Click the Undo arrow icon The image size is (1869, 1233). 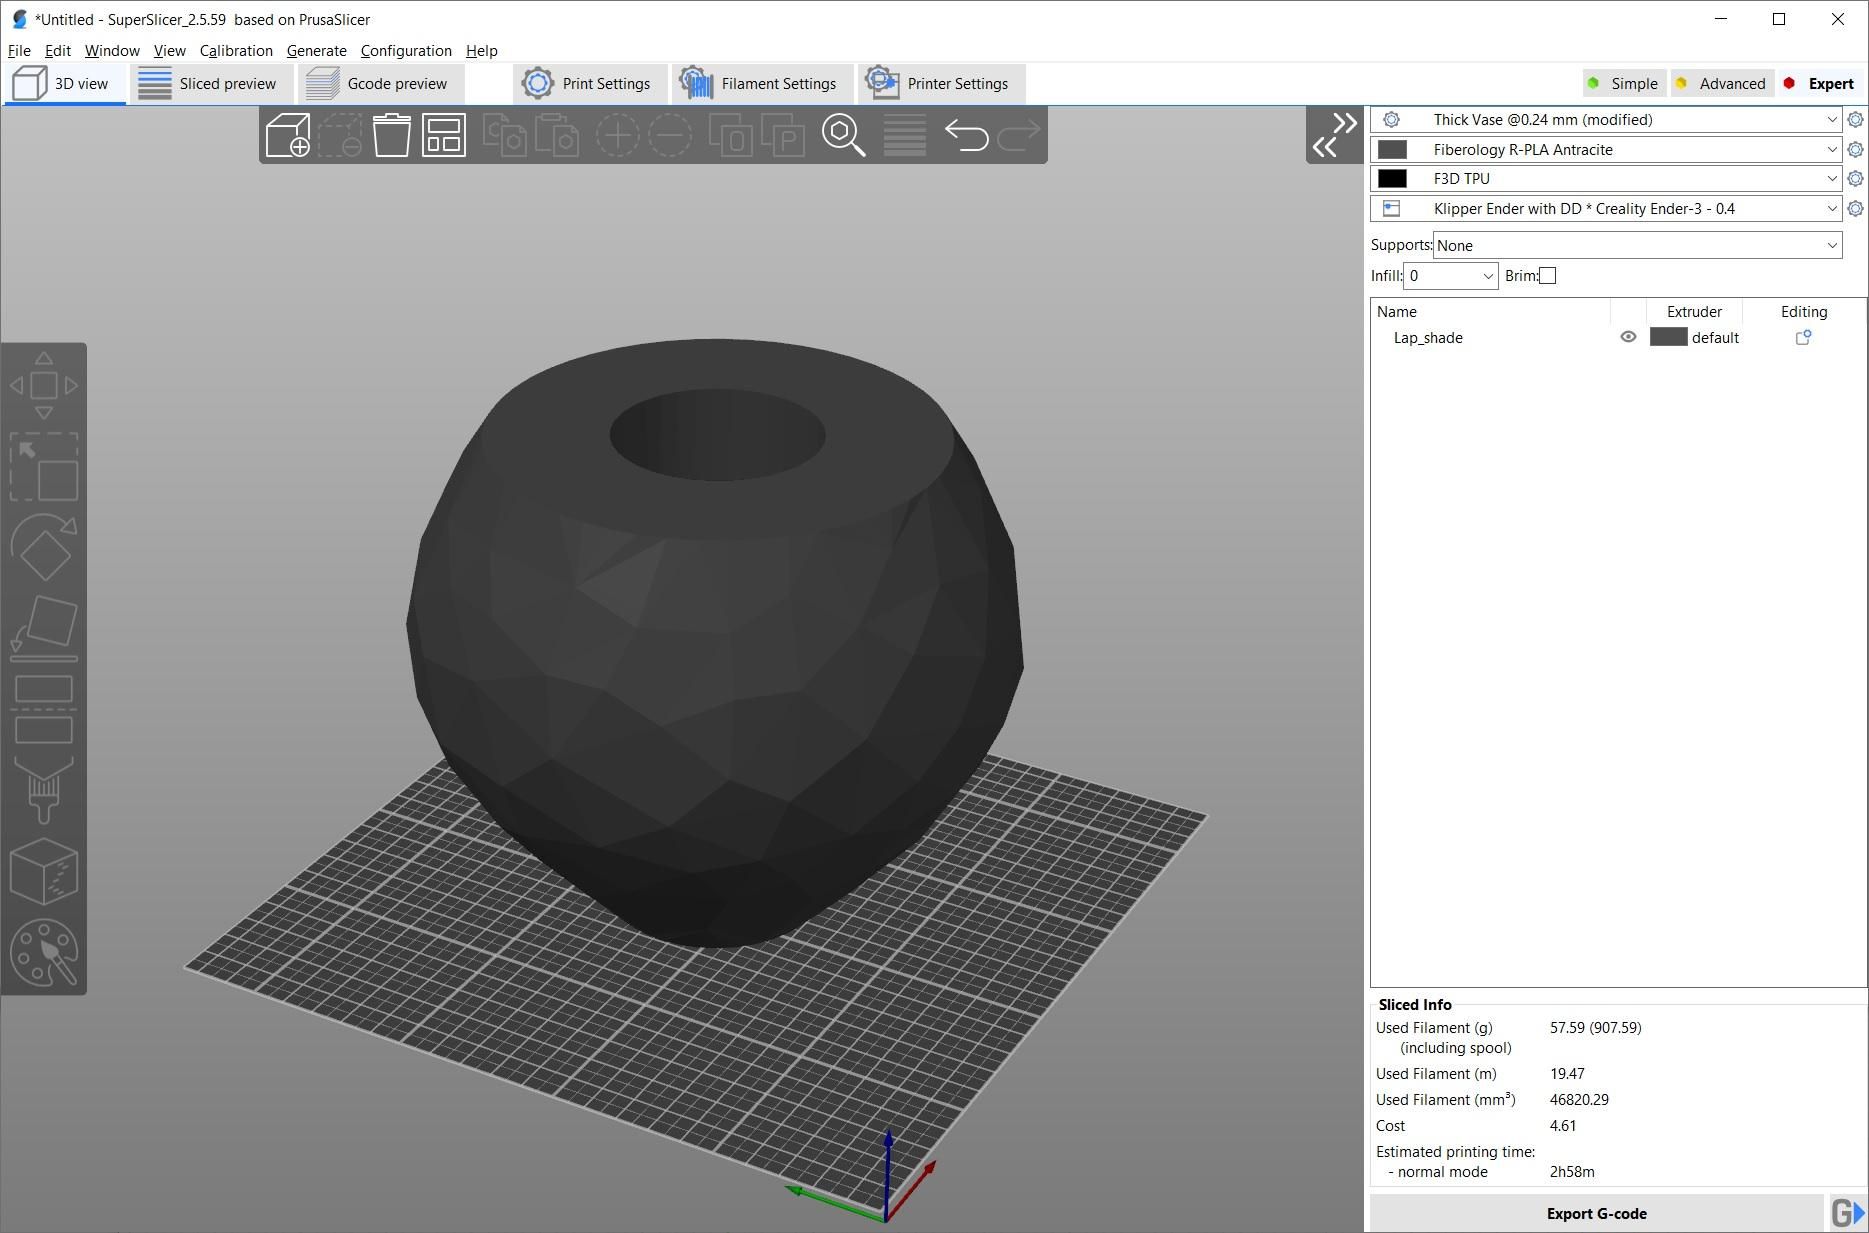tap(968, 134)
